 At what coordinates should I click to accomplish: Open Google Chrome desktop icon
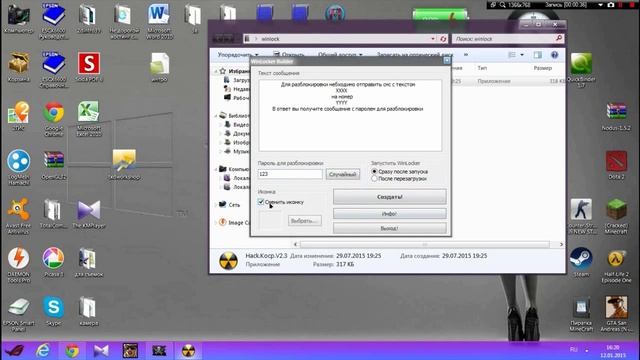point(53,119)
